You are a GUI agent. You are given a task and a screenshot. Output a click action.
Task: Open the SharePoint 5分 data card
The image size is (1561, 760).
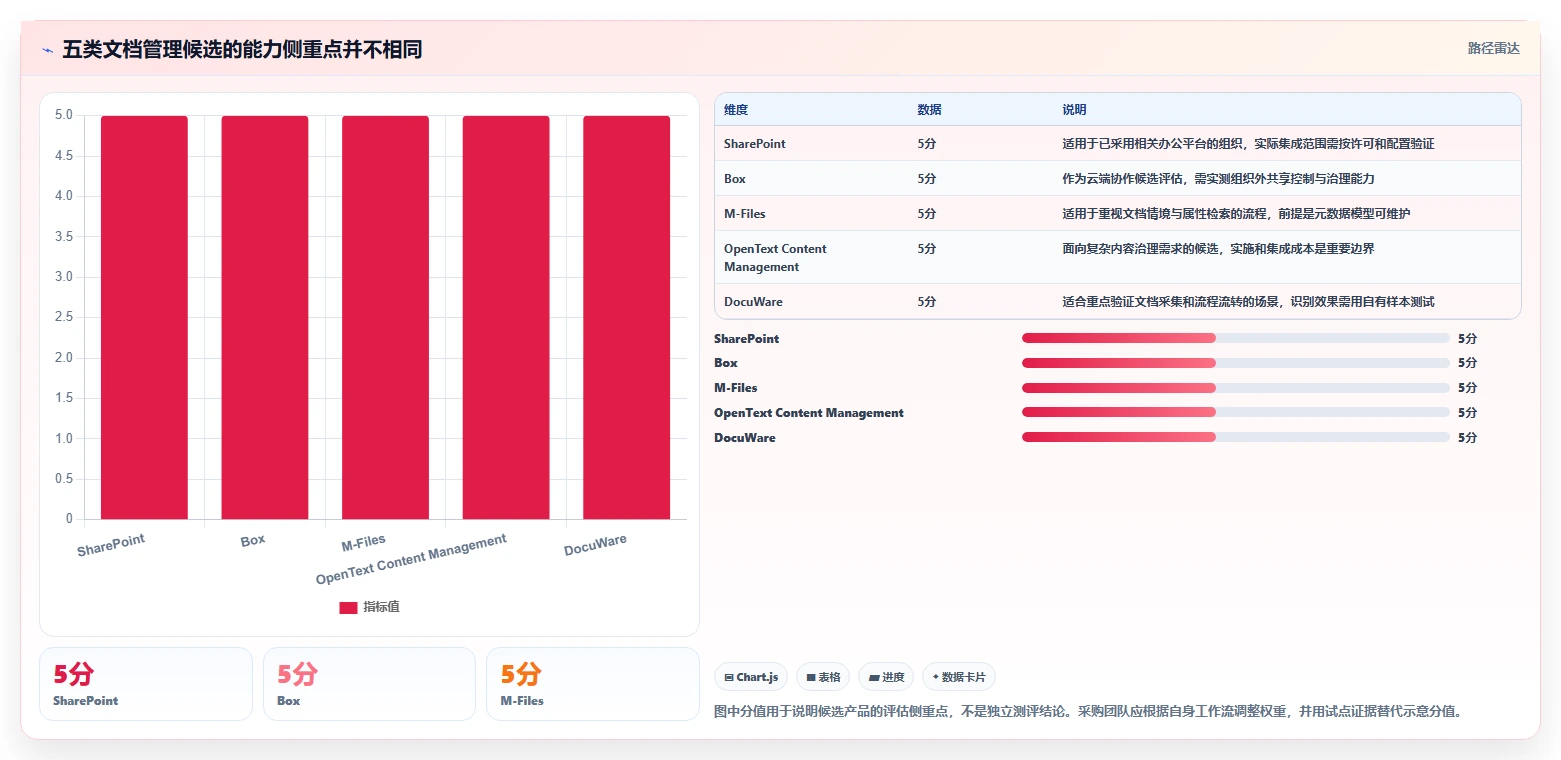click(146, 684)
